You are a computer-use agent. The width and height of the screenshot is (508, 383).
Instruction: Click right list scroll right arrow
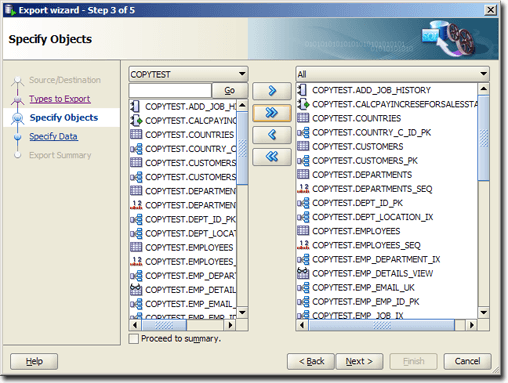pyautogui.click(x=472, y=325)
